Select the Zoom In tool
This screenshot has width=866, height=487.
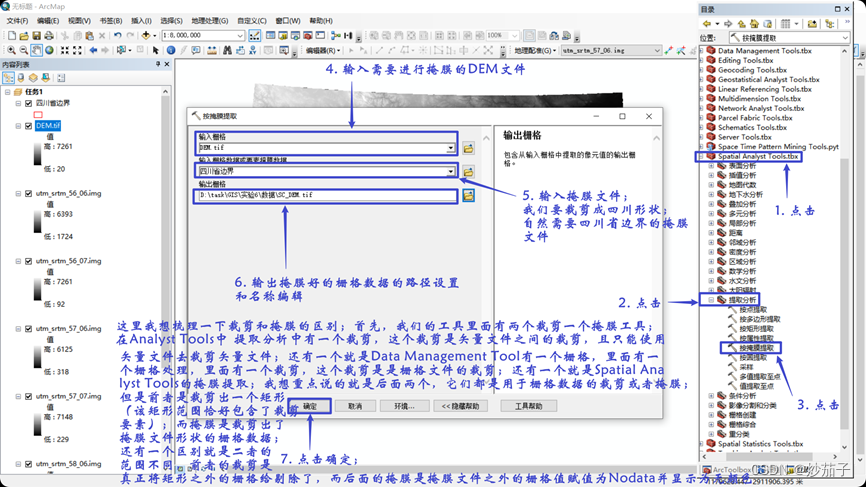(x=11, y=50)
